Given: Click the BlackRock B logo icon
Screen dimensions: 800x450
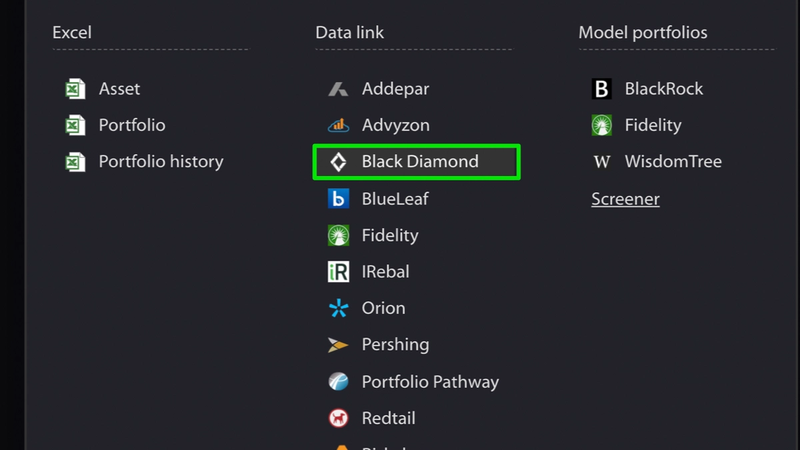Looking at the screenshot, I should (x=602, y=89).
